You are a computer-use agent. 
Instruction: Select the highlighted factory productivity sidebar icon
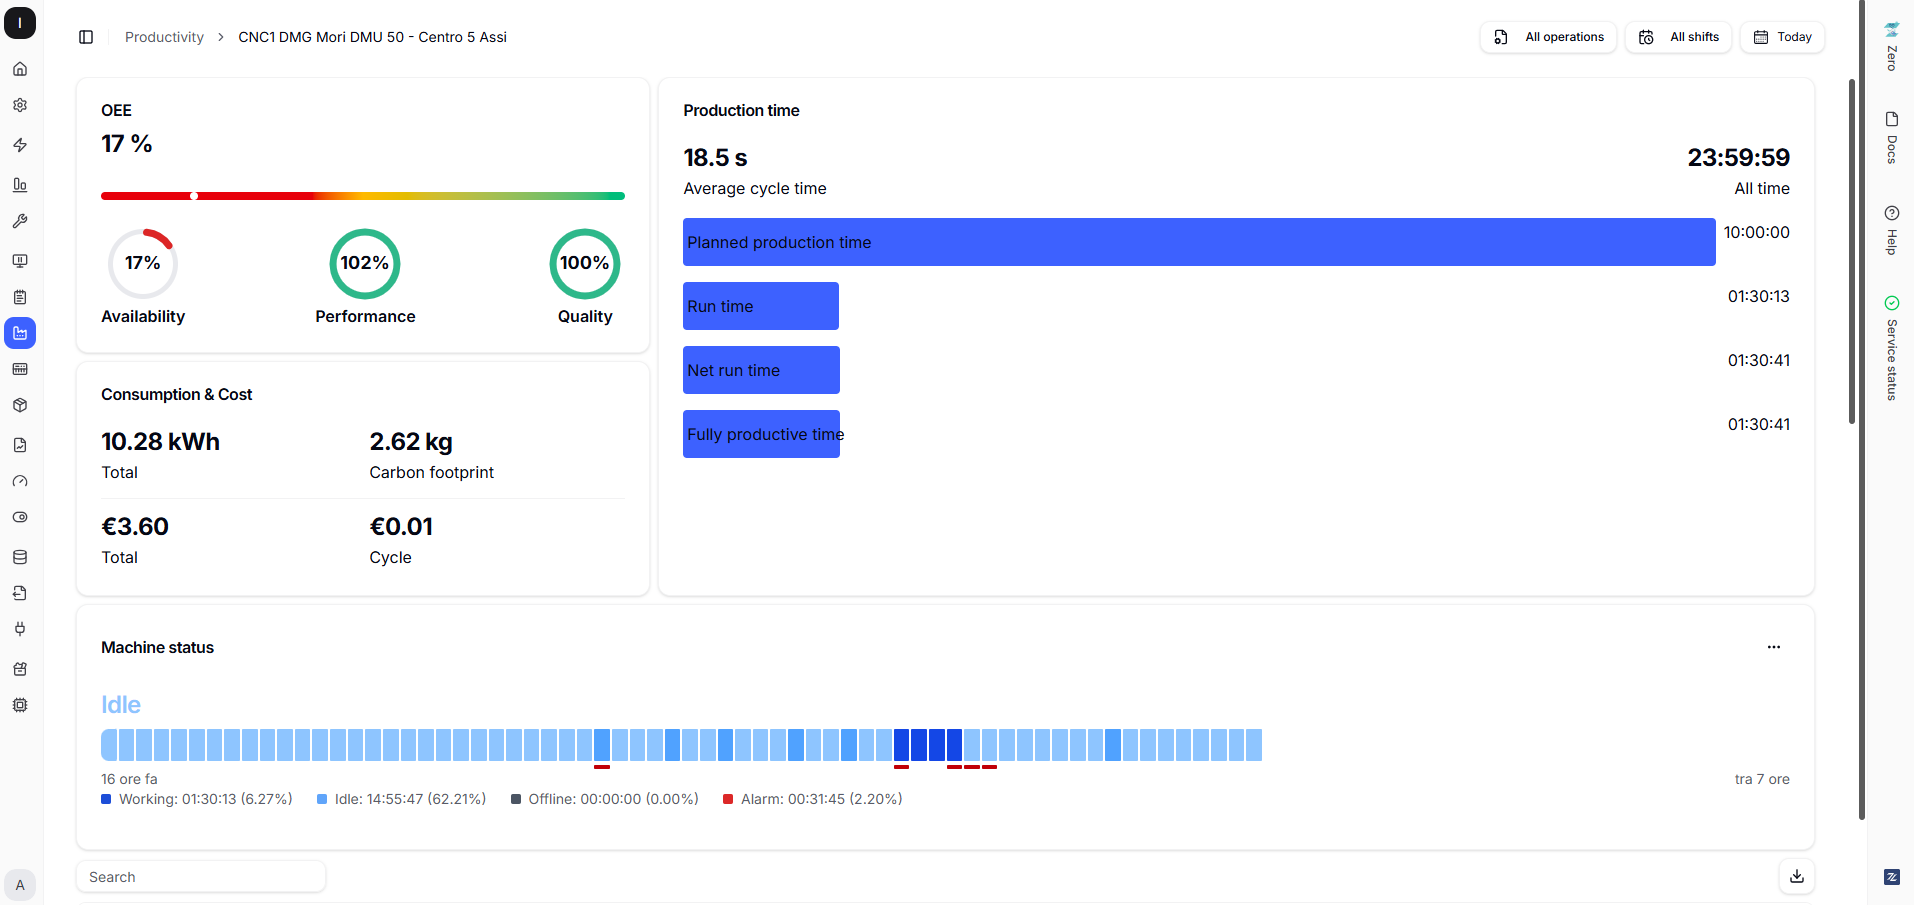[20, 333]
